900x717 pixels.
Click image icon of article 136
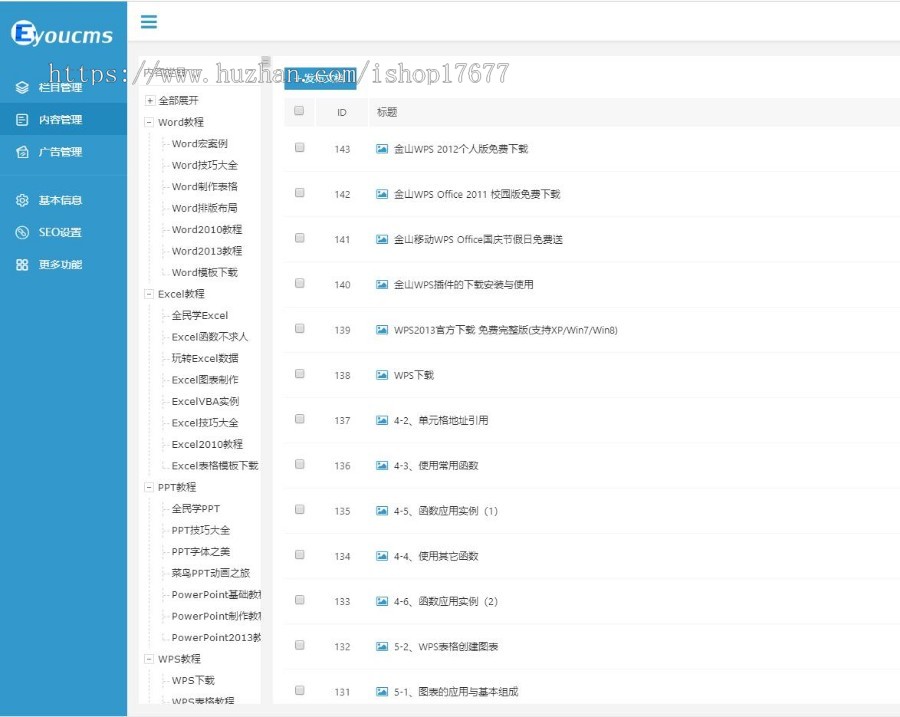(382, 466)
